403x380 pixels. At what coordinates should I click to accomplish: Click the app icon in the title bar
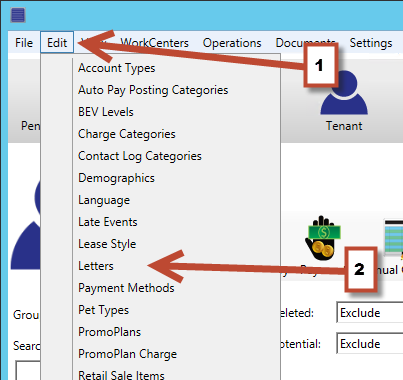click(x=18, y=15)
